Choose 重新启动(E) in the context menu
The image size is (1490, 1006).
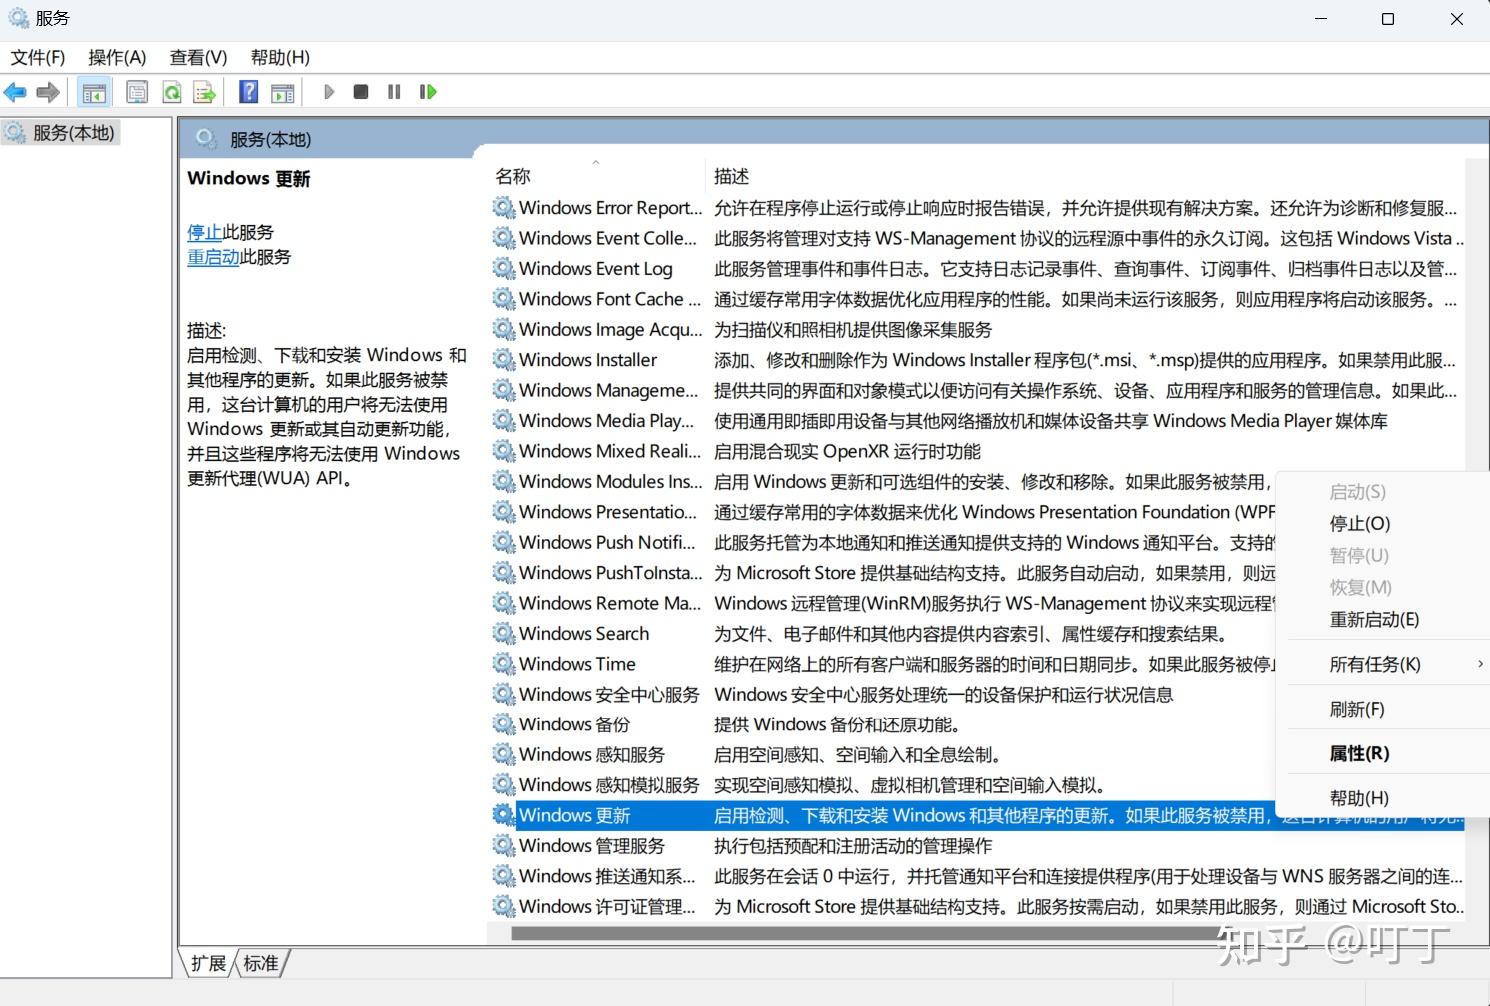1374,620
